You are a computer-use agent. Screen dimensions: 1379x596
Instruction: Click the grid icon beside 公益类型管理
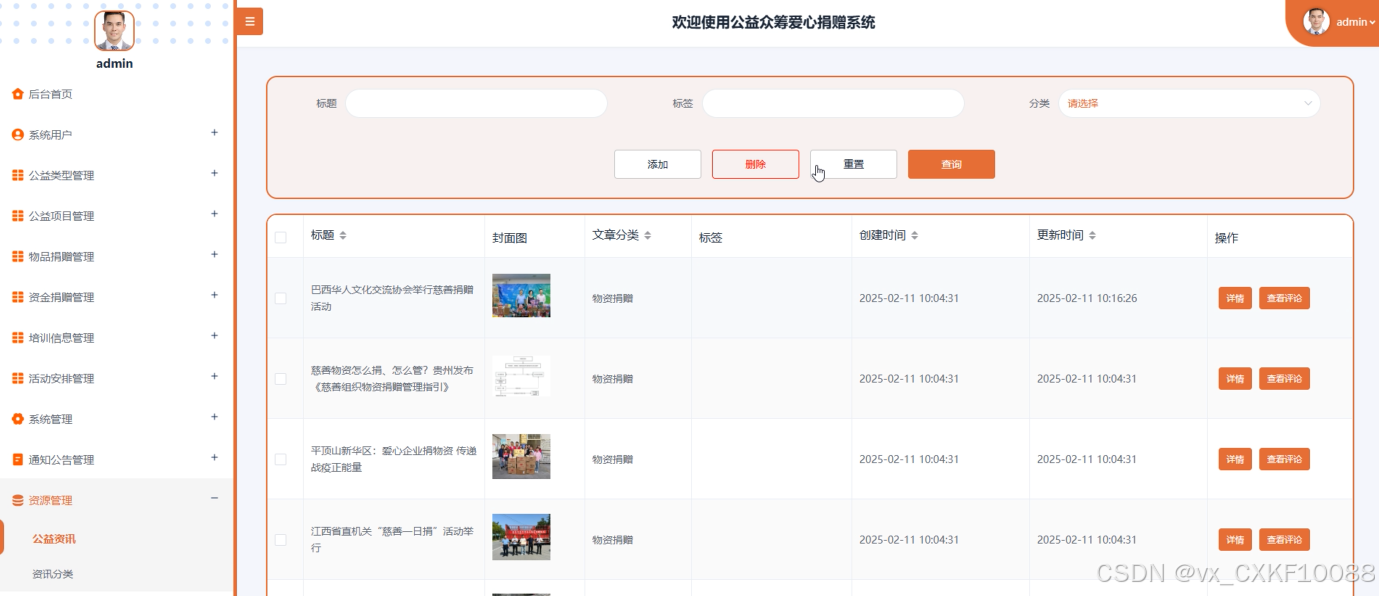pyautogui.click(x=17, y=175)
